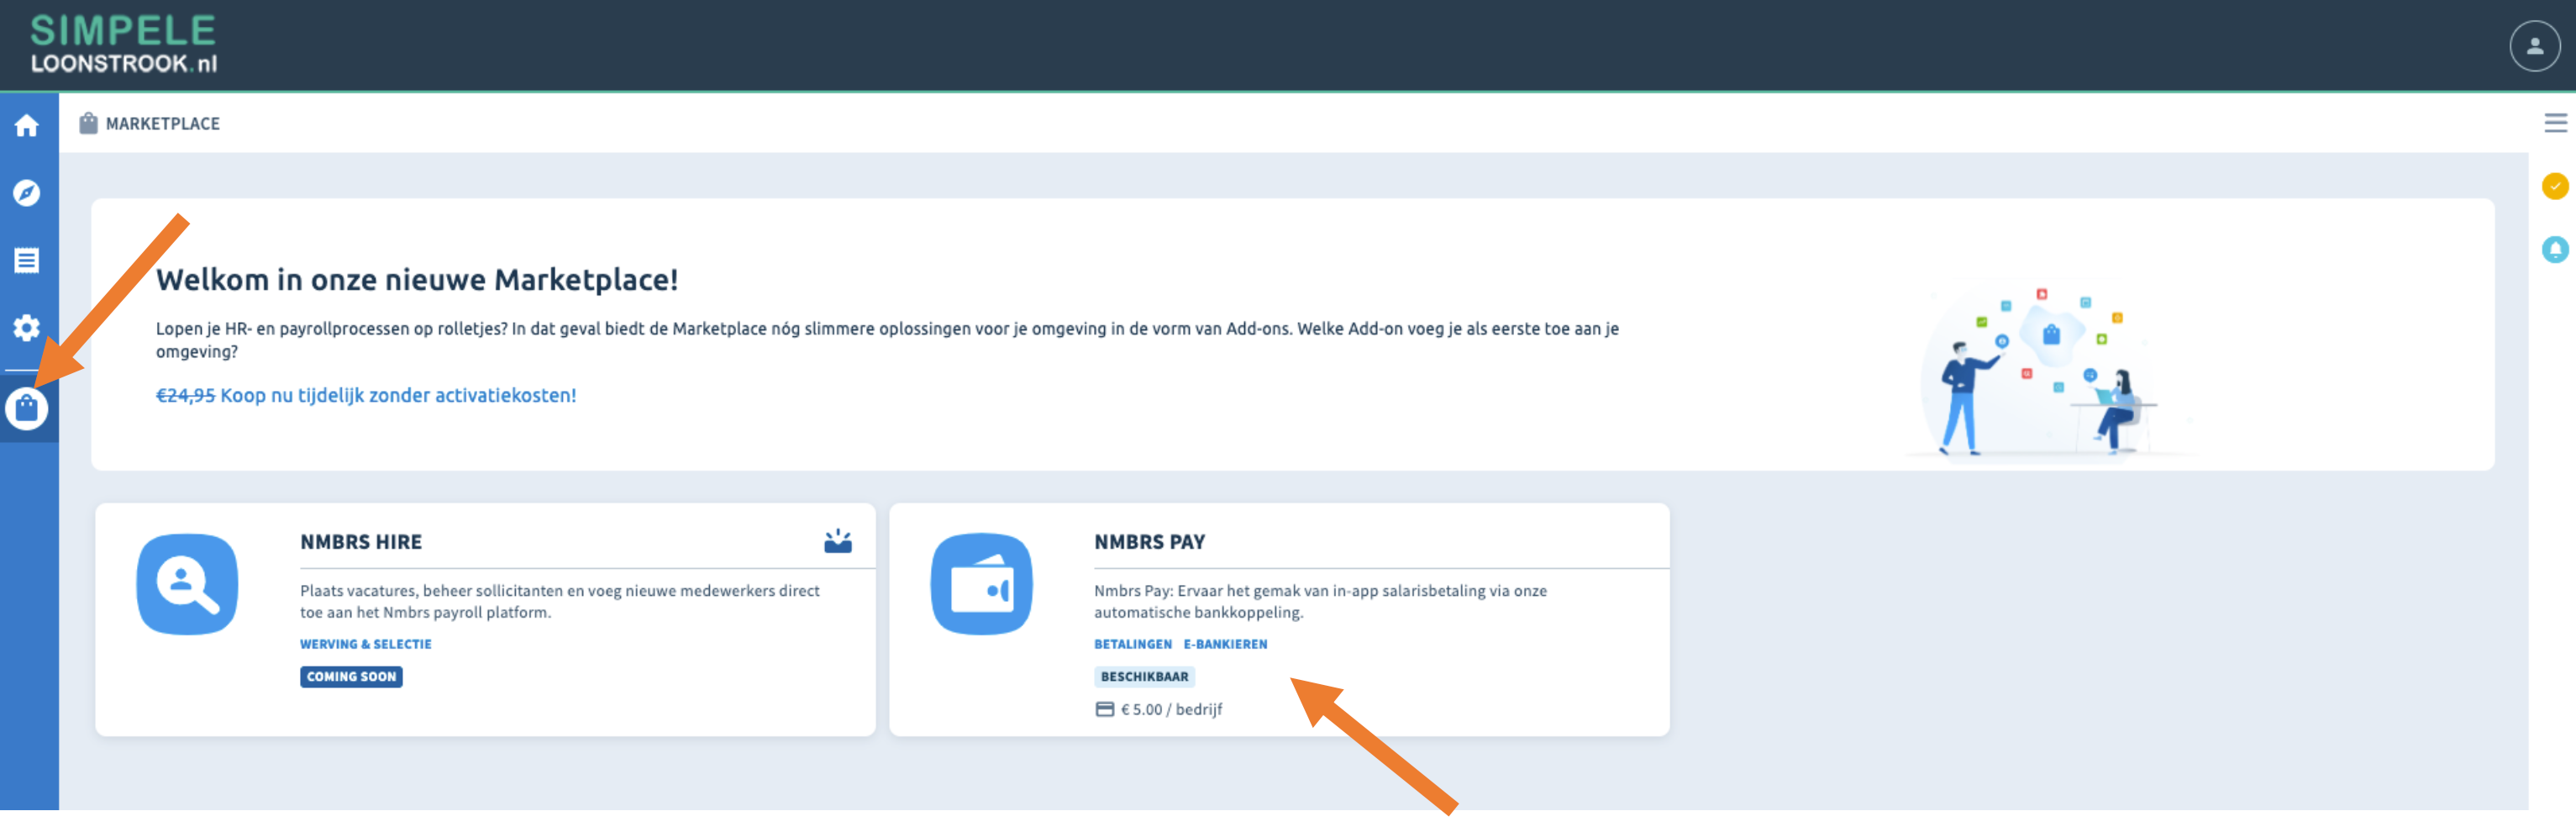The height and width of the screenshot is (827, 2576).
Task: Click the Simpele Loonstrook logo
Action: coord(123,45)
